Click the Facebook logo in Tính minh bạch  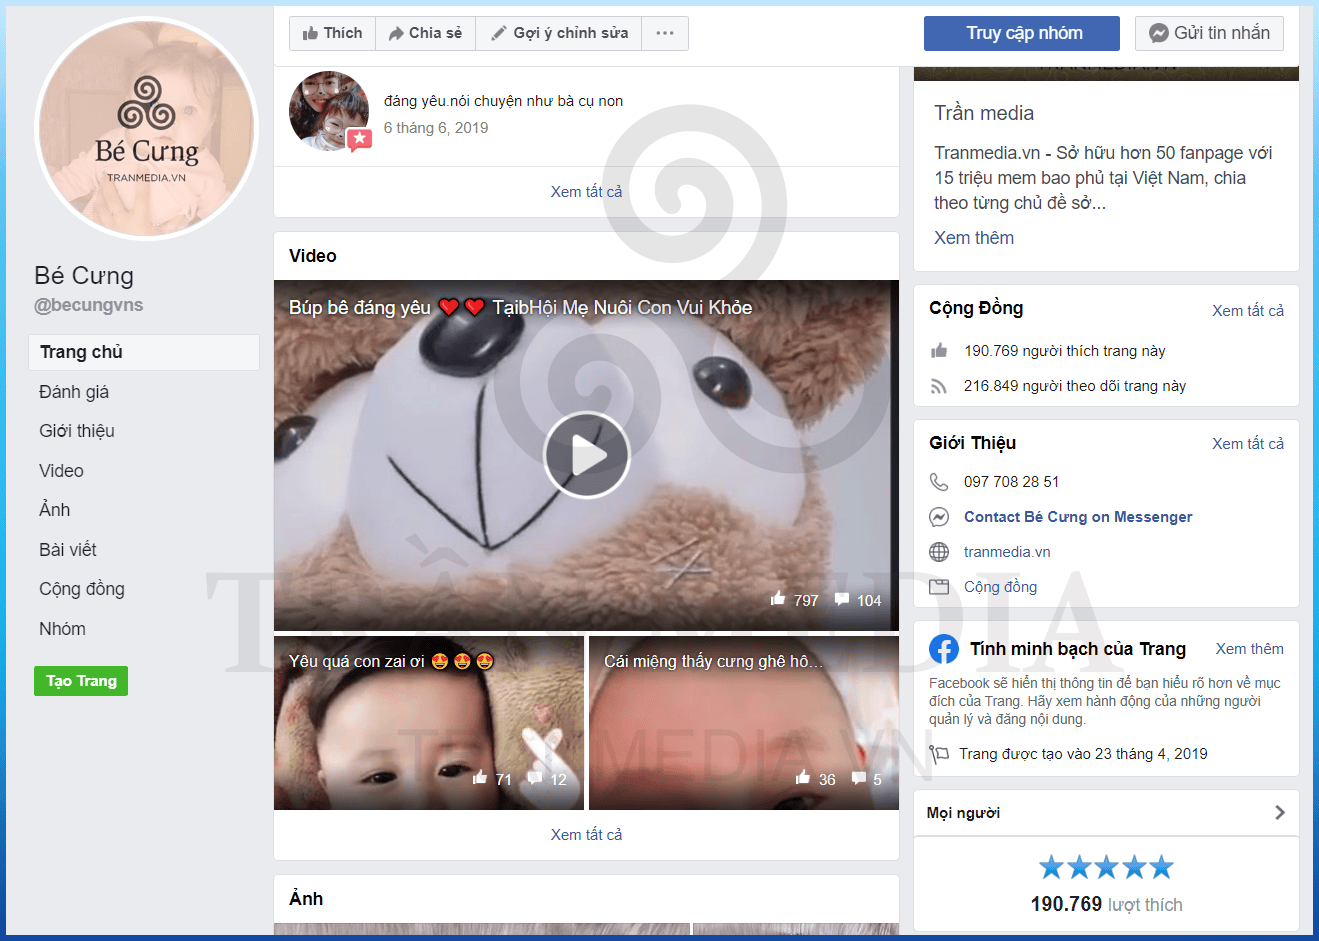944,649
